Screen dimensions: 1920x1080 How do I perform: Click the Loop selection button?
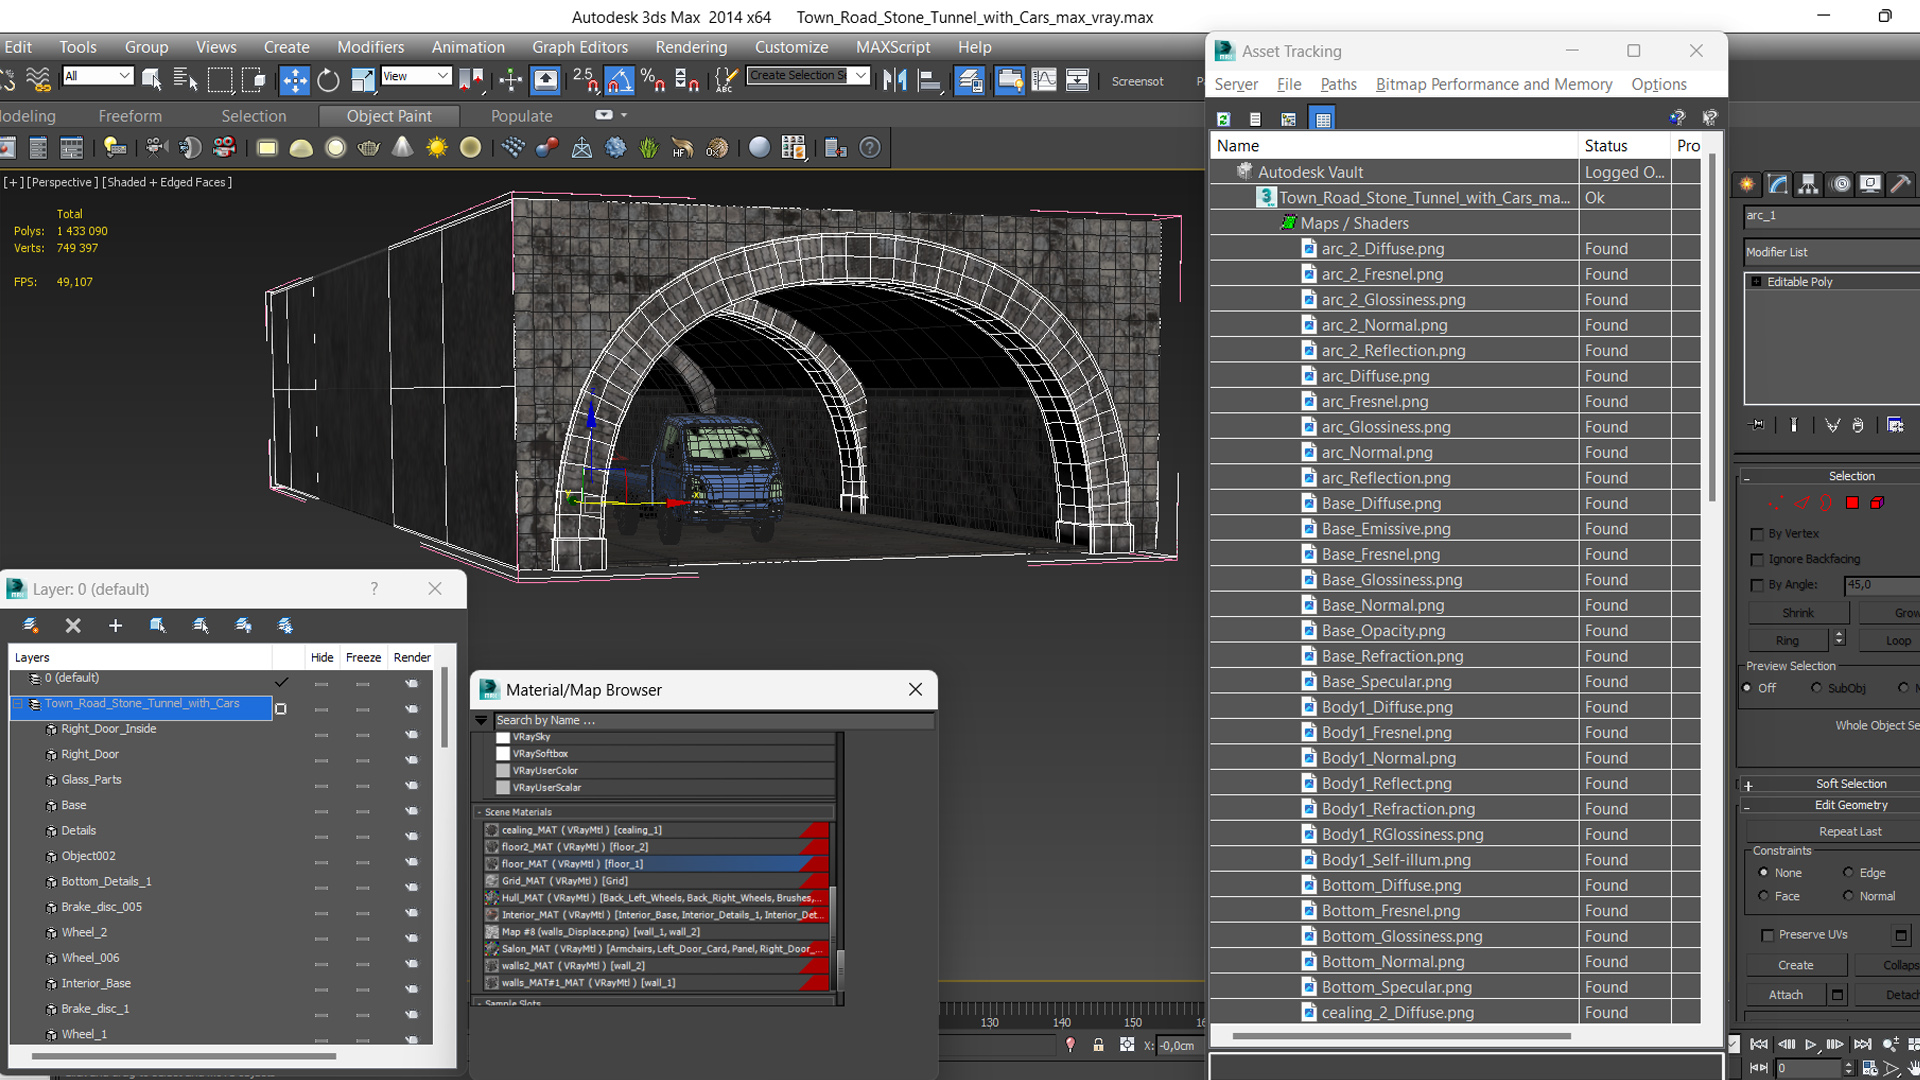click(x=1889, y=641)
